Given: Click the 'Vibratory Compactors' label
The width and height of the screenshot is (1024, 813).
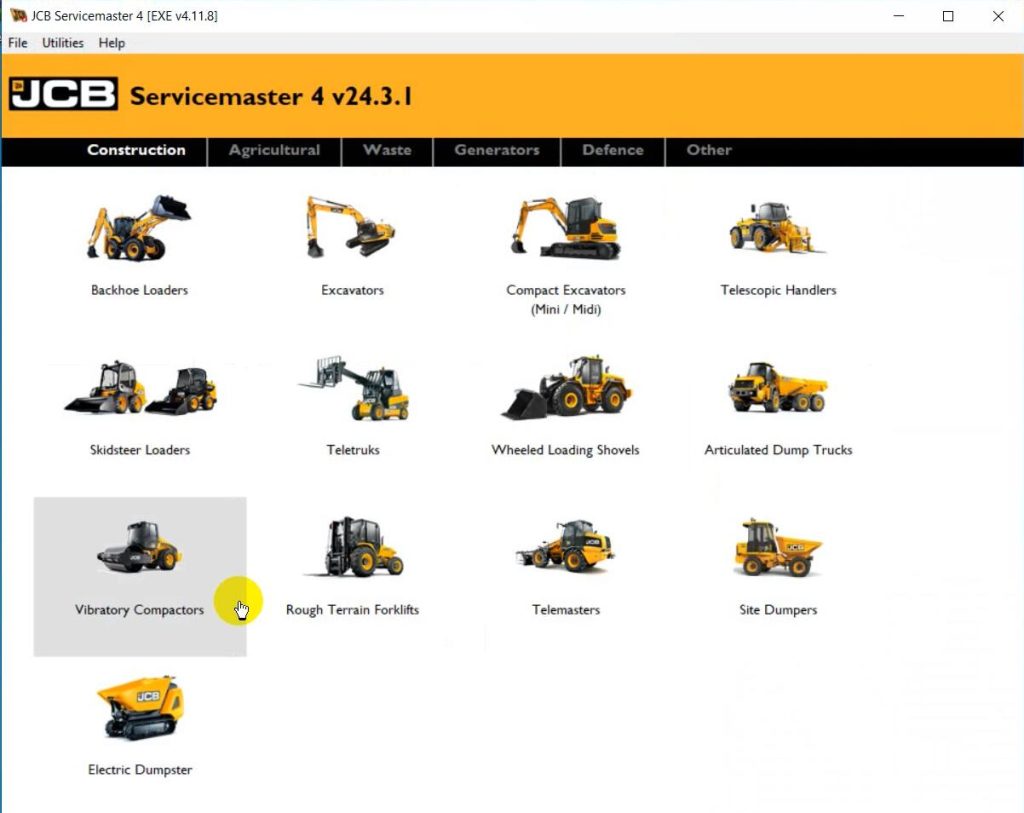Looking at the screenshot, I should [139, 610].
